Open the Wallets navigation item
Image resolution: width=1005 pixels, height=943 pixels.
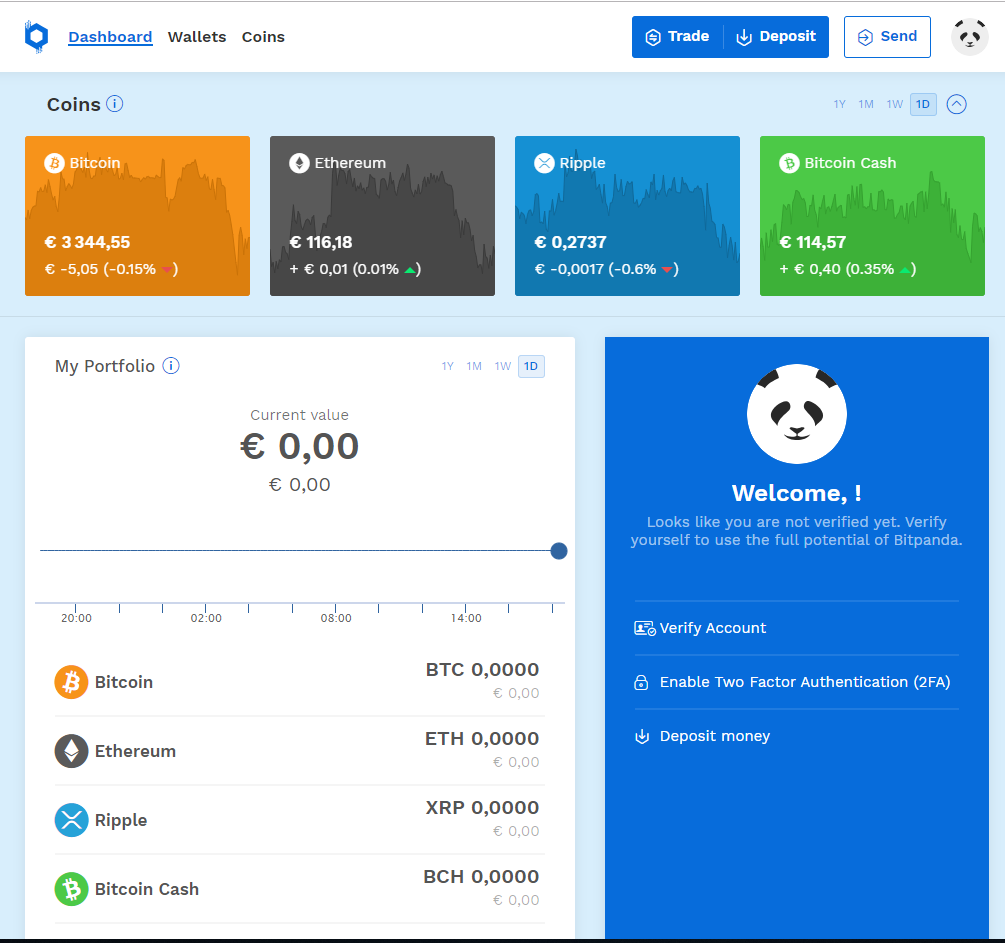coord(197,36)
